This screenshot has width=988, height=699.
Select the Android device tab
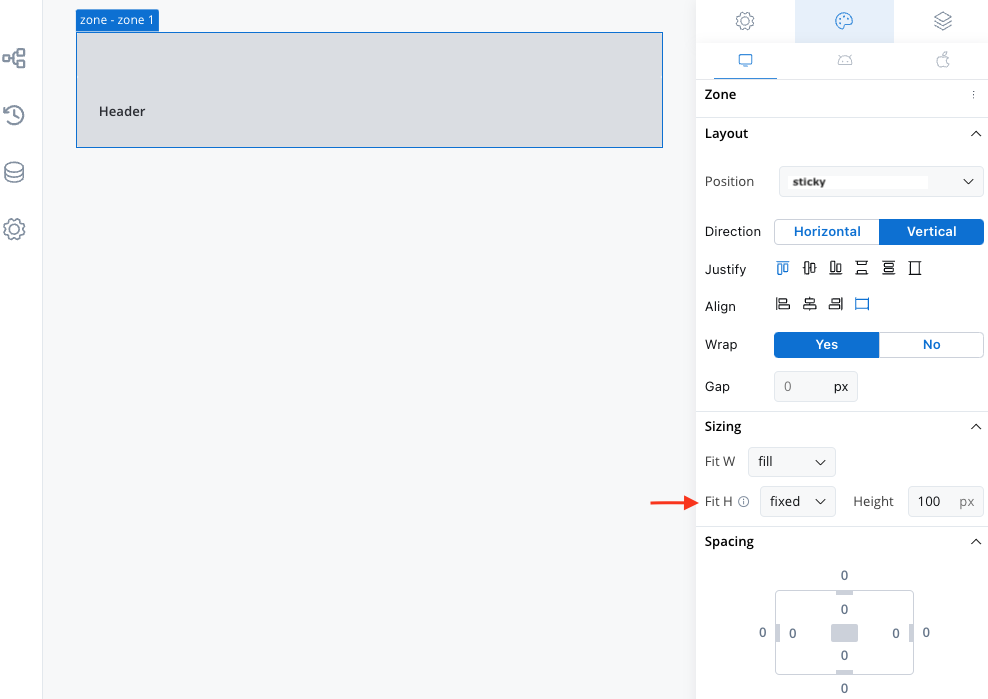click(x=845, y=61)
